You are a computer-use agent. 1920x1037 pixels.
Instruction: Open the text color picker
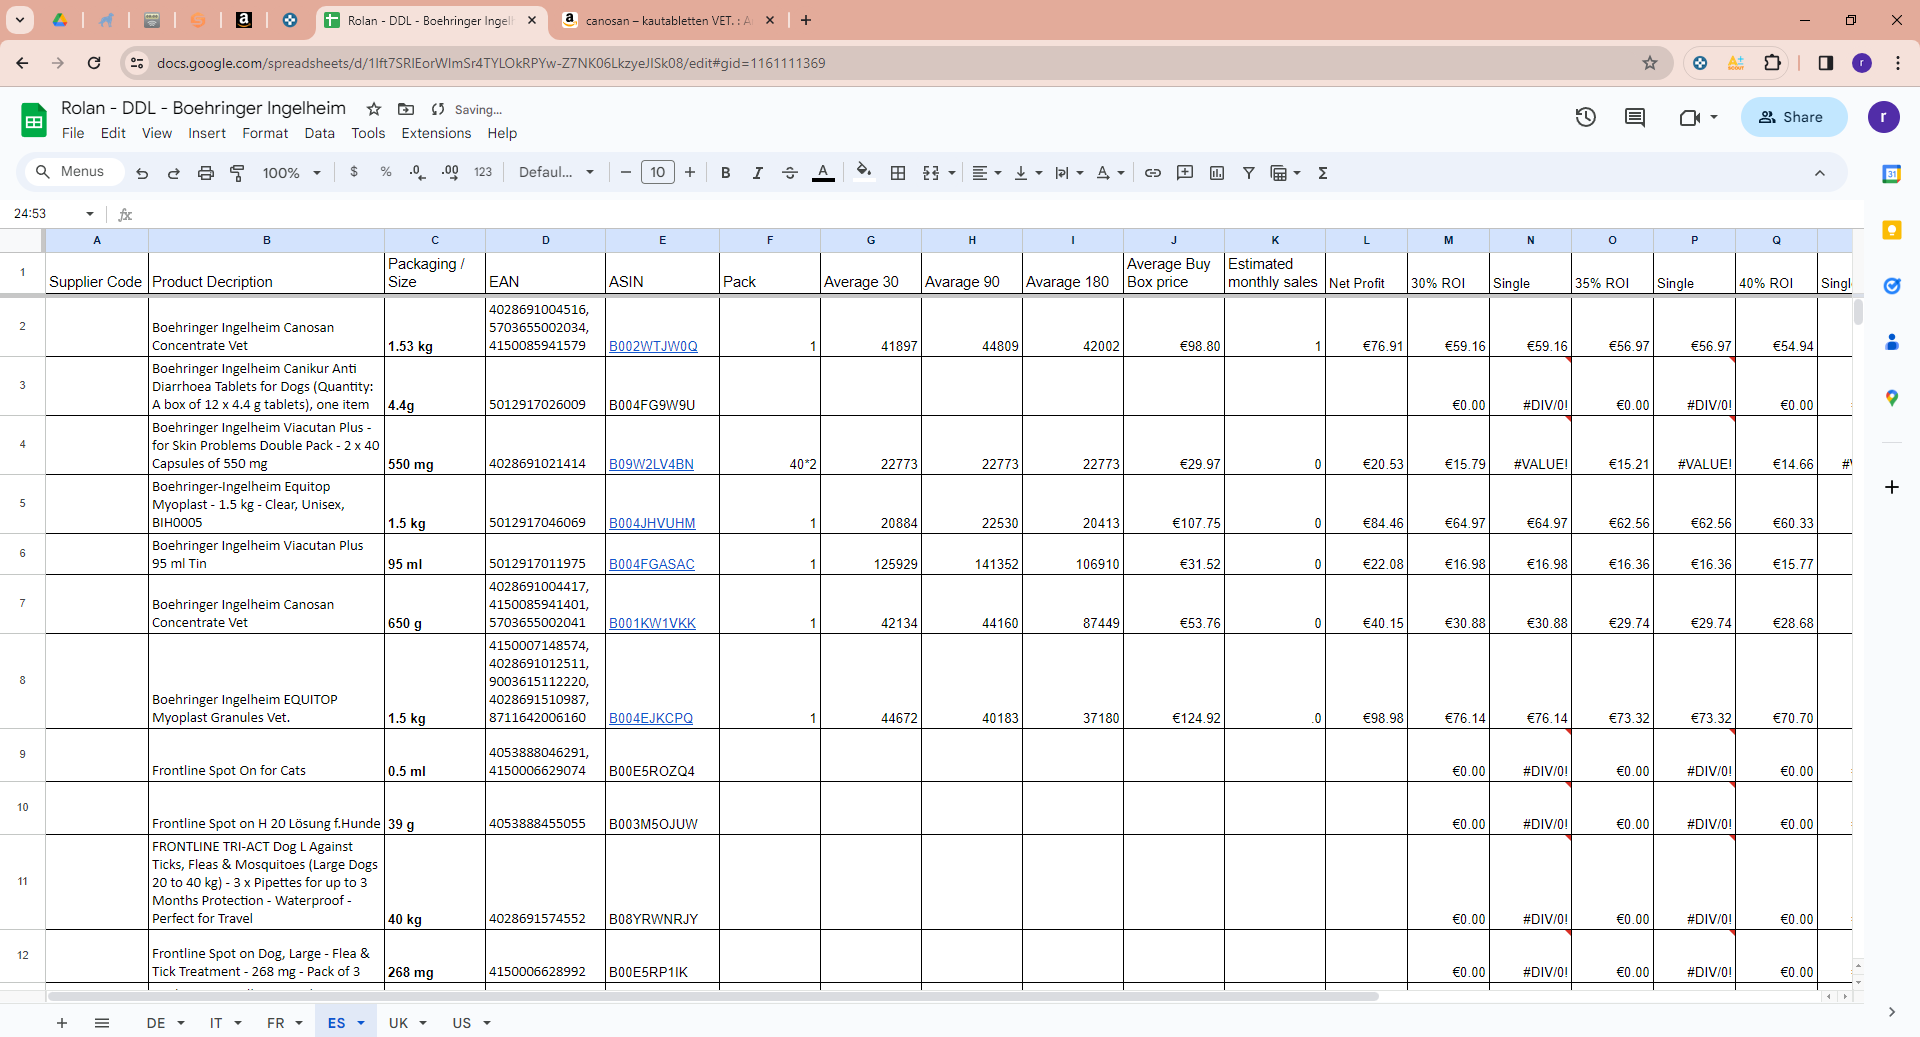click(x=823, y=173)
